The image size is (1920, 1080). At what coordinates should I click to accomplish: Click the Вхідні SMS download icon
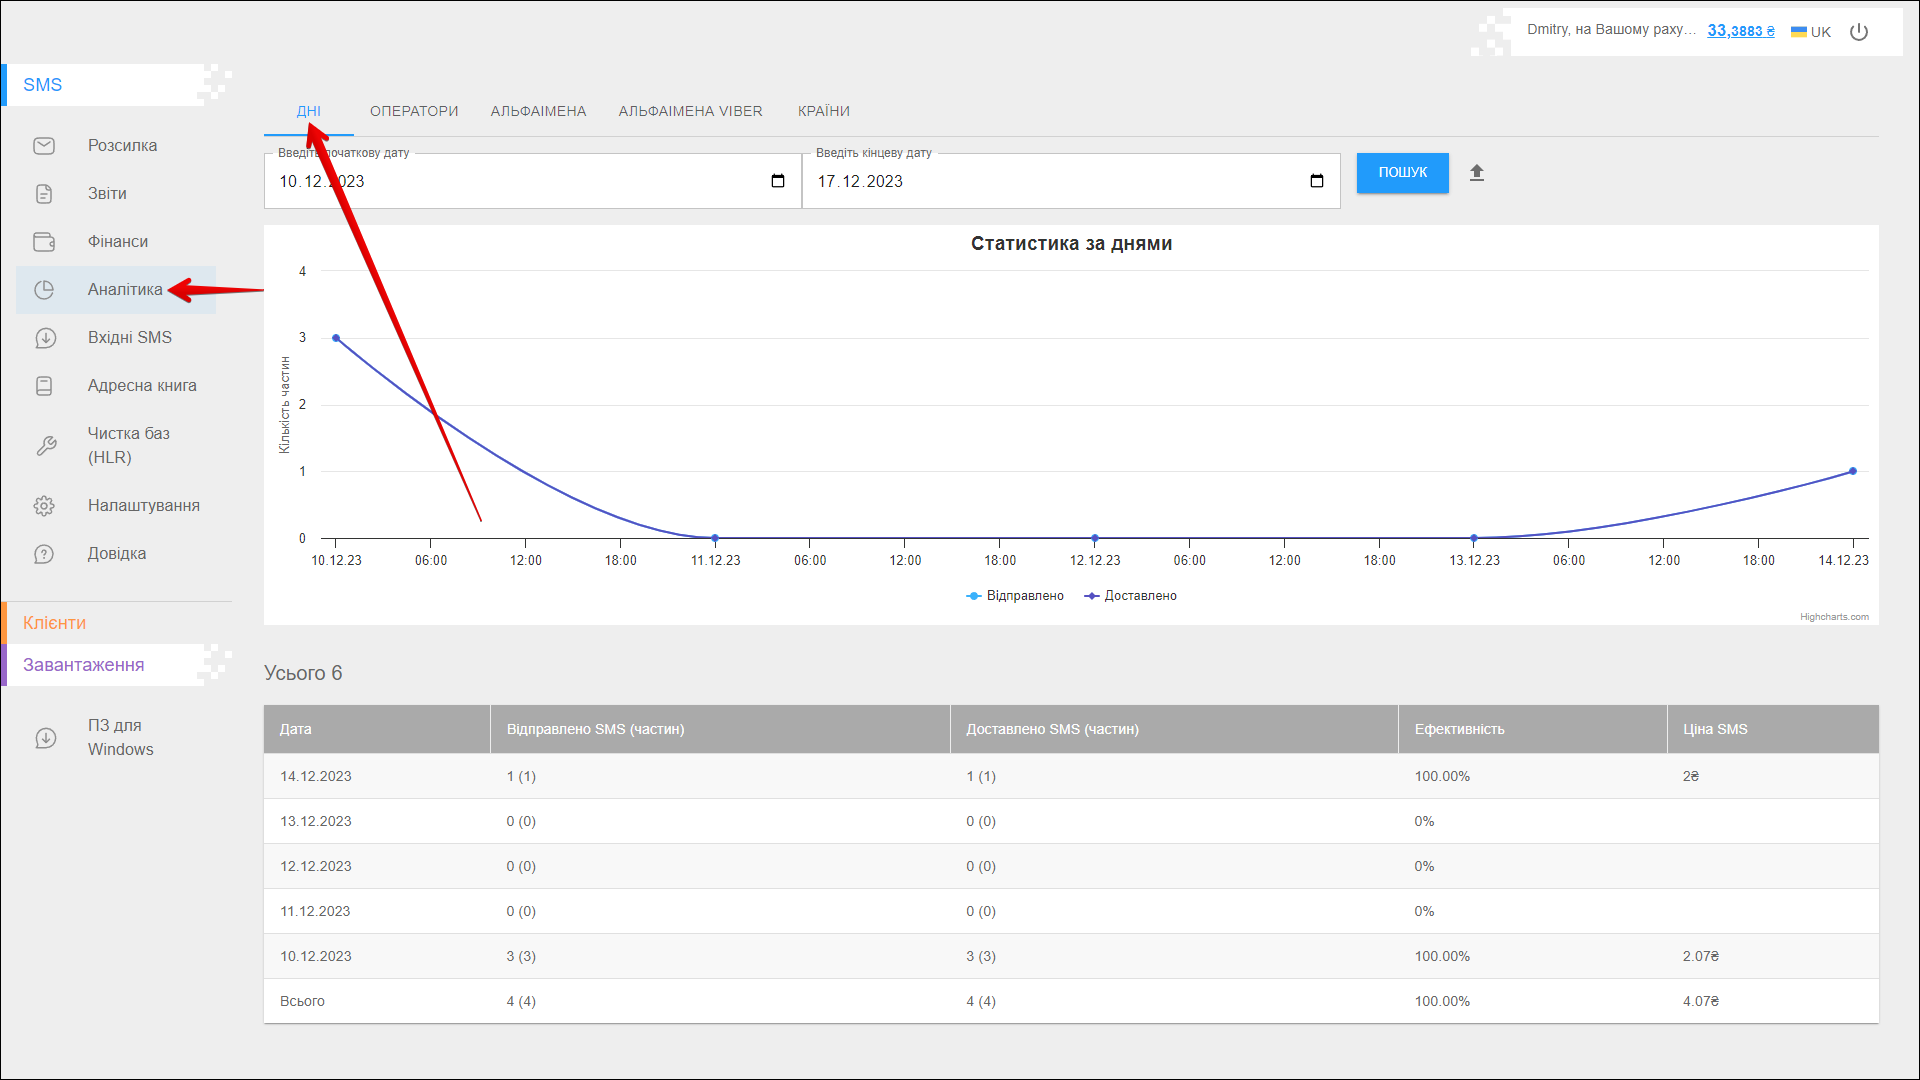tap(45, 338)
